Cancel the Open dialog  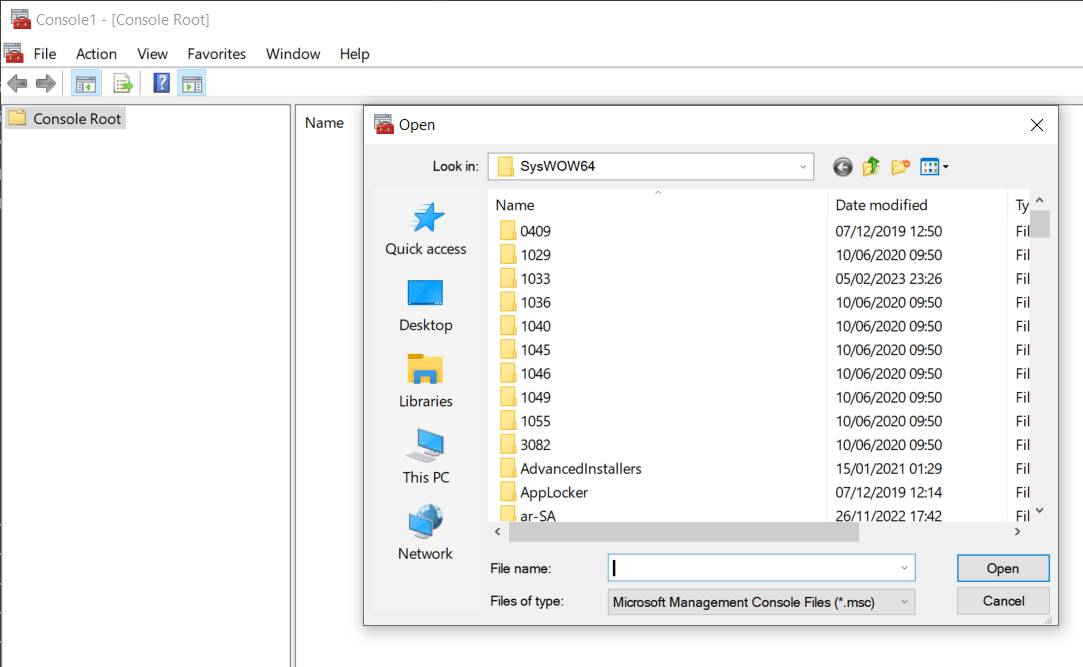1003,601
